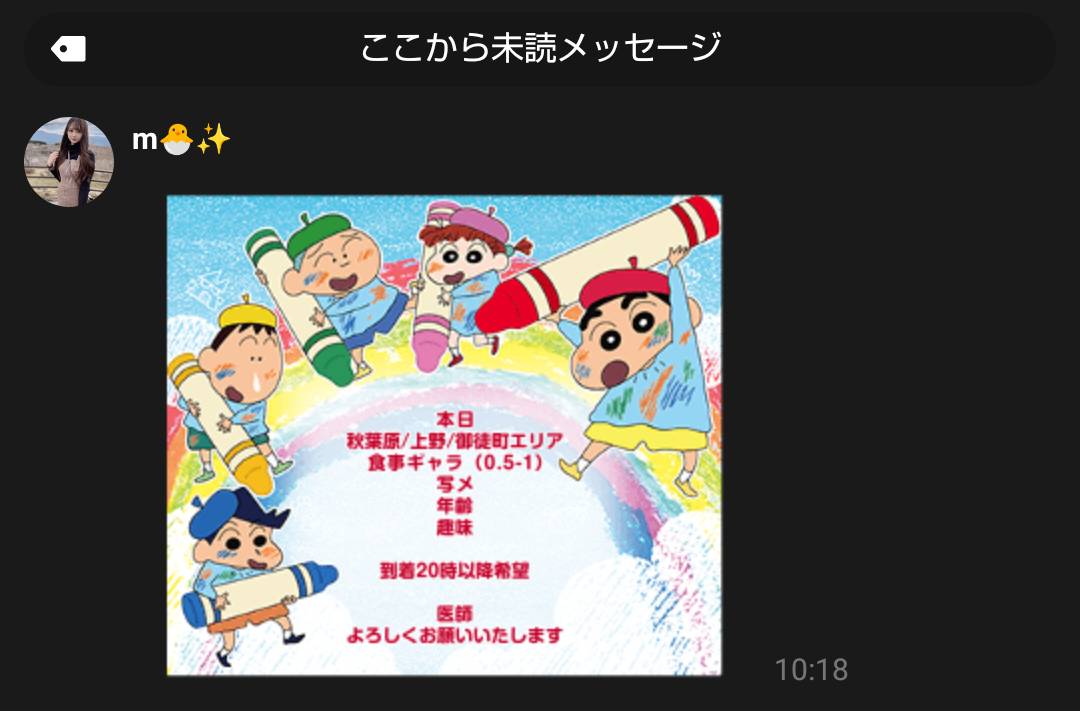The image size is (1080, 711).
Task: Select the sender name letter "m"
Action: (145, 141)
